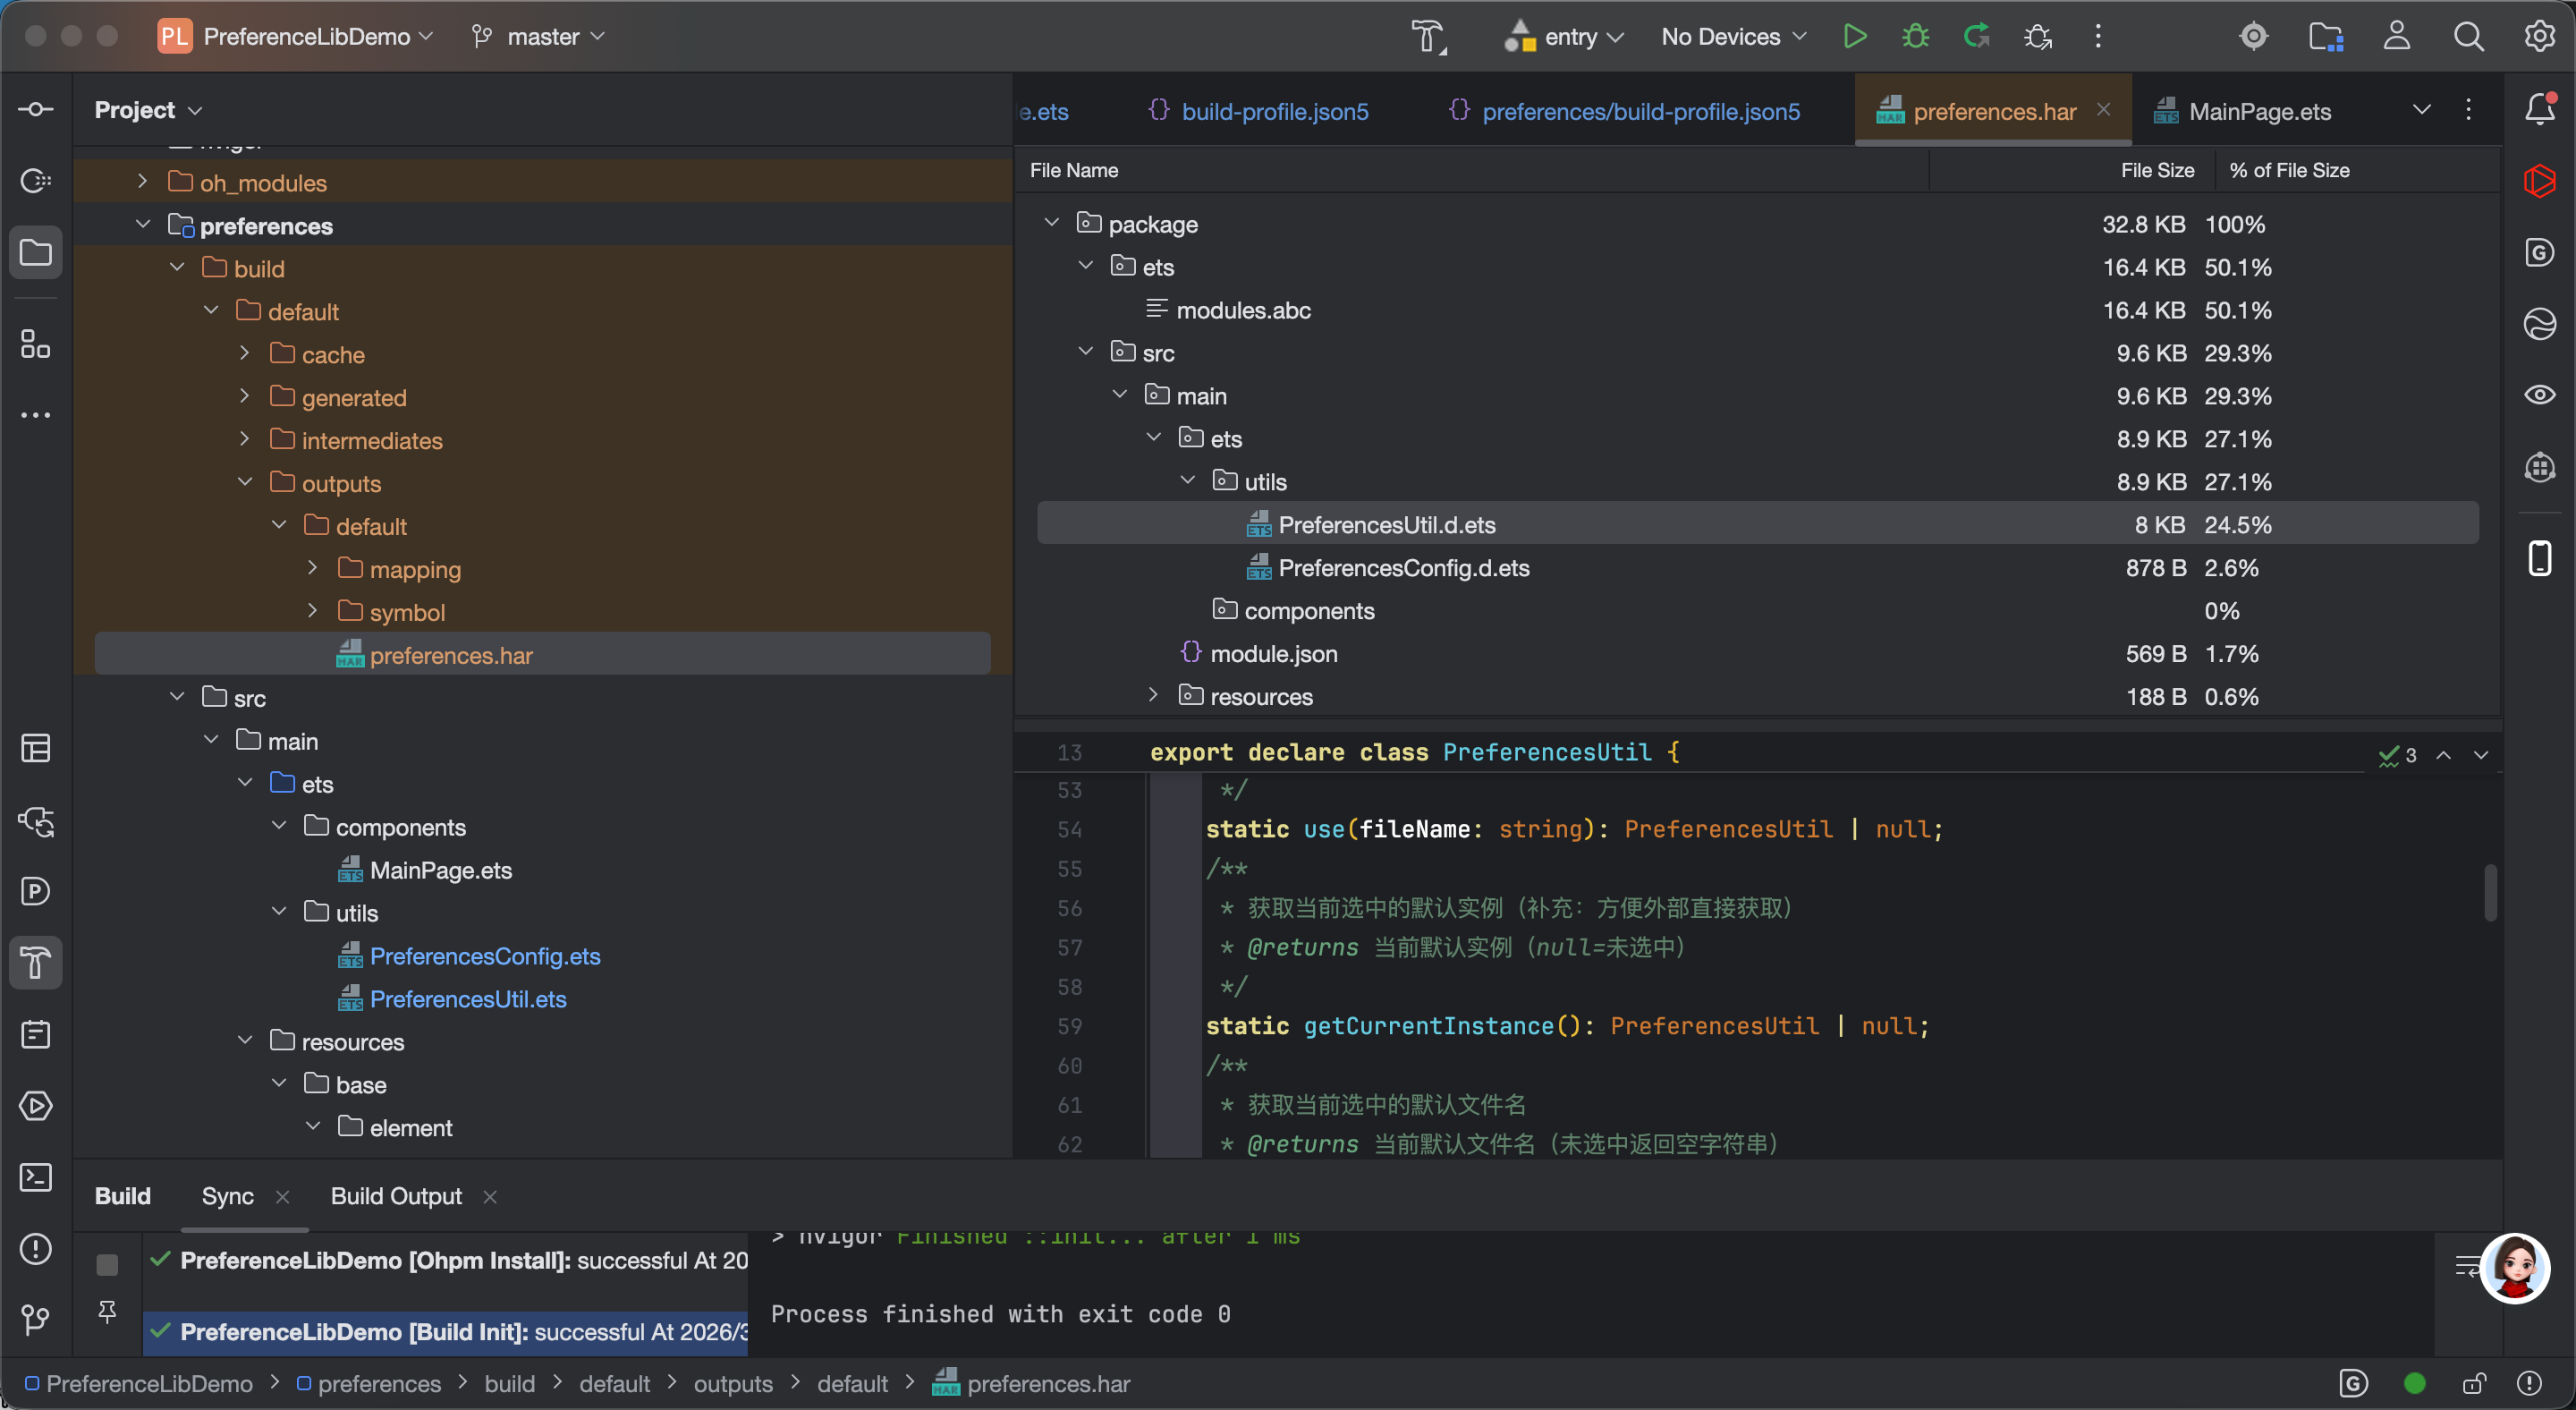This screenshot has height=1410, width=2576.
Task: Collapse the utils folder in har viewer
Action: 1188,481
